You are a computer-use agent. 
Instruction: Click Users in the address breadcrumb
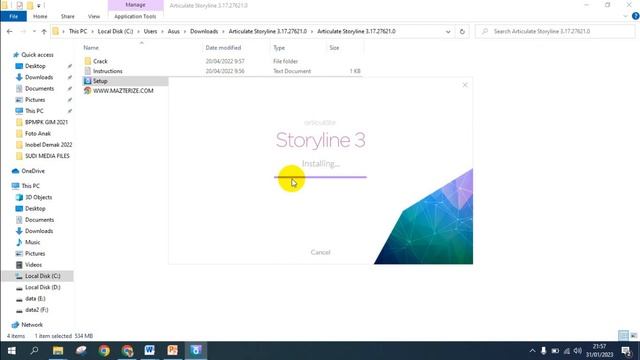tap(150, 31)
